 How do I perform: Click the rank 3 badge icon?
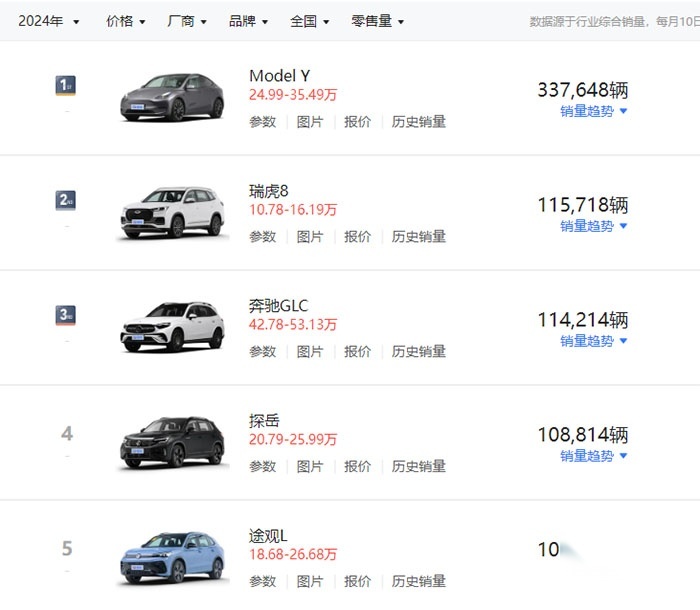pos(66,315)
